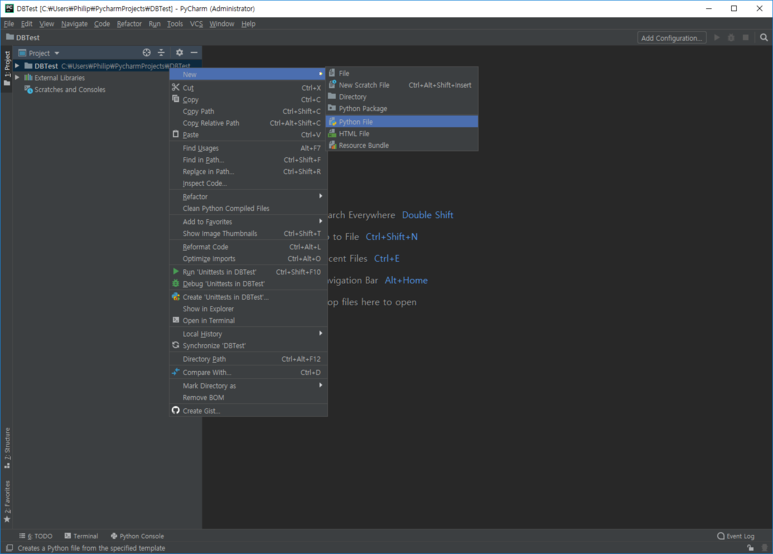Select File in the New submenu

402,73
